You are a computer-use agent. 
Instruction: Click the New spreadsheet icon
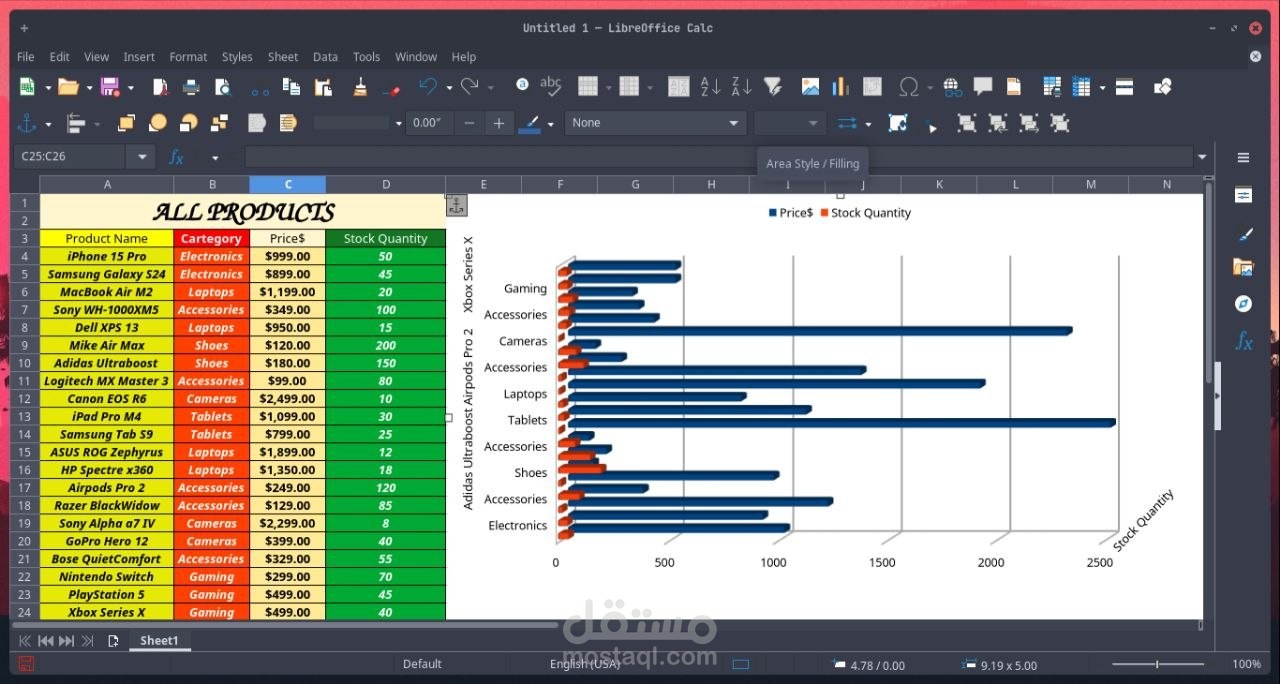click(x=28, y=87)
